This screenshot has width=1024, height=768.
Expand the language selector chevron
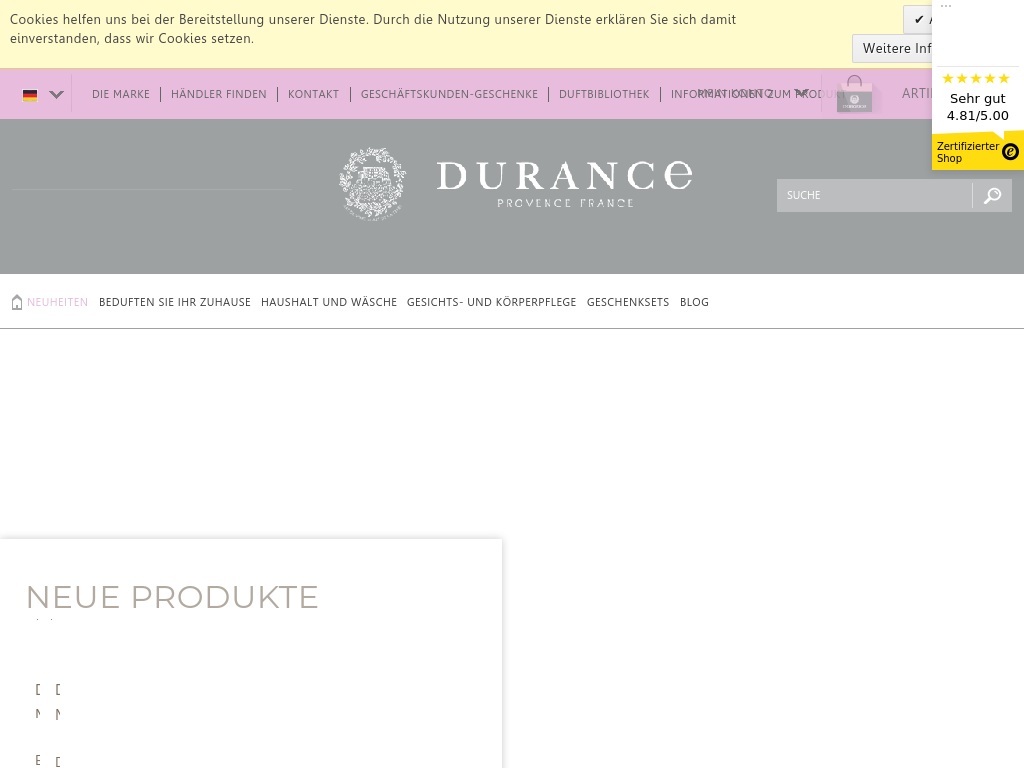[57, 95]
